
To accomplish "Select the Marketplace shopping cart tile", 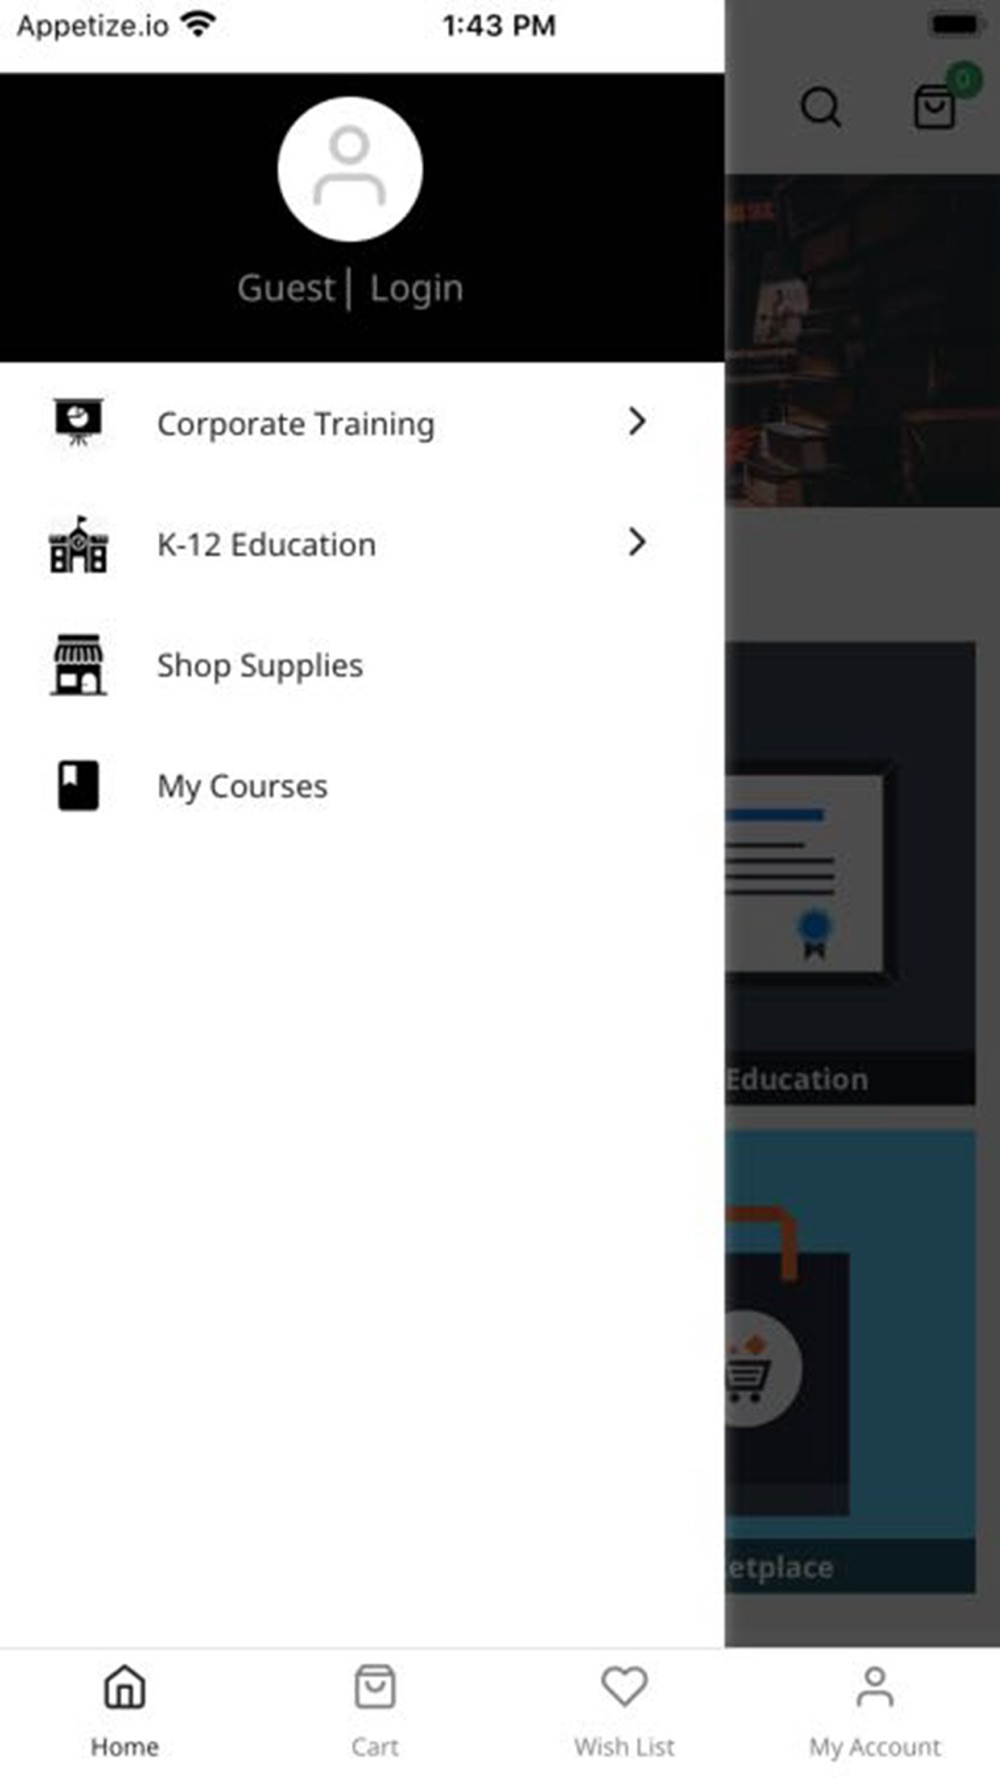I will [x=850, y=1362].
